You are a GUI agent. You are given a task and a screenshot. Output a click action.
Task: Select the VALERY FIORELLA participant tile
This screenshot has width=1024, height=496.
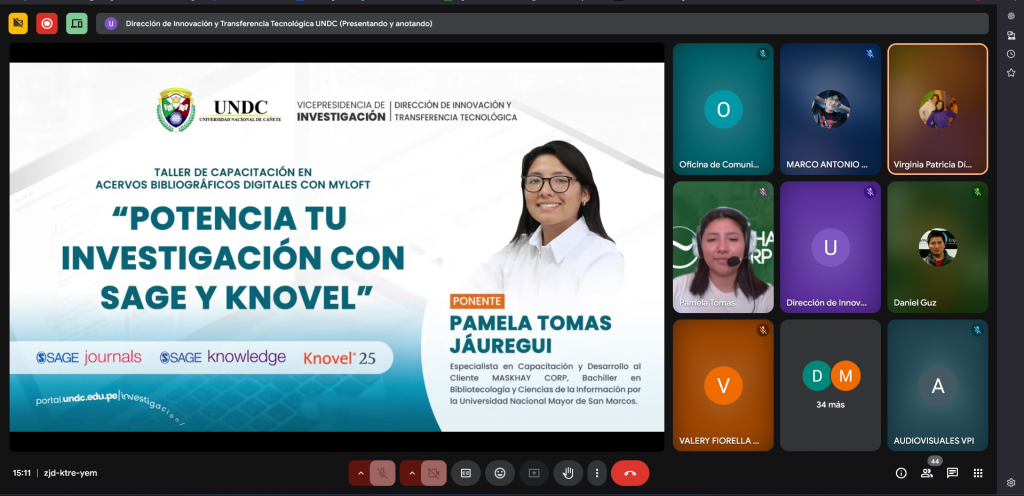coord(723,385)
